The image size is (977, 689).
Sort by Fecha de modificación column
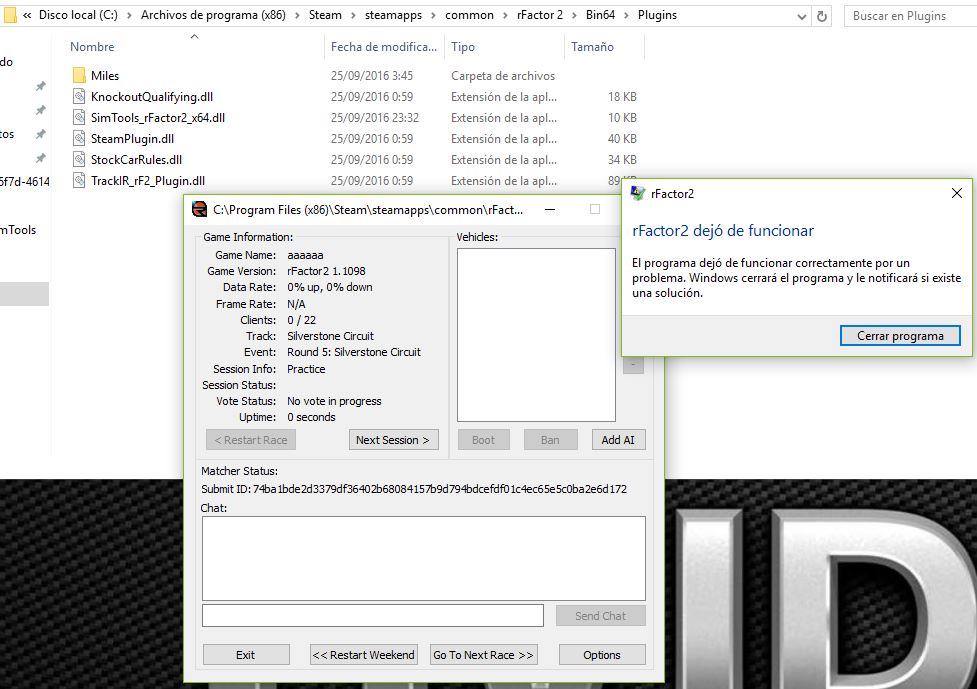384,47
